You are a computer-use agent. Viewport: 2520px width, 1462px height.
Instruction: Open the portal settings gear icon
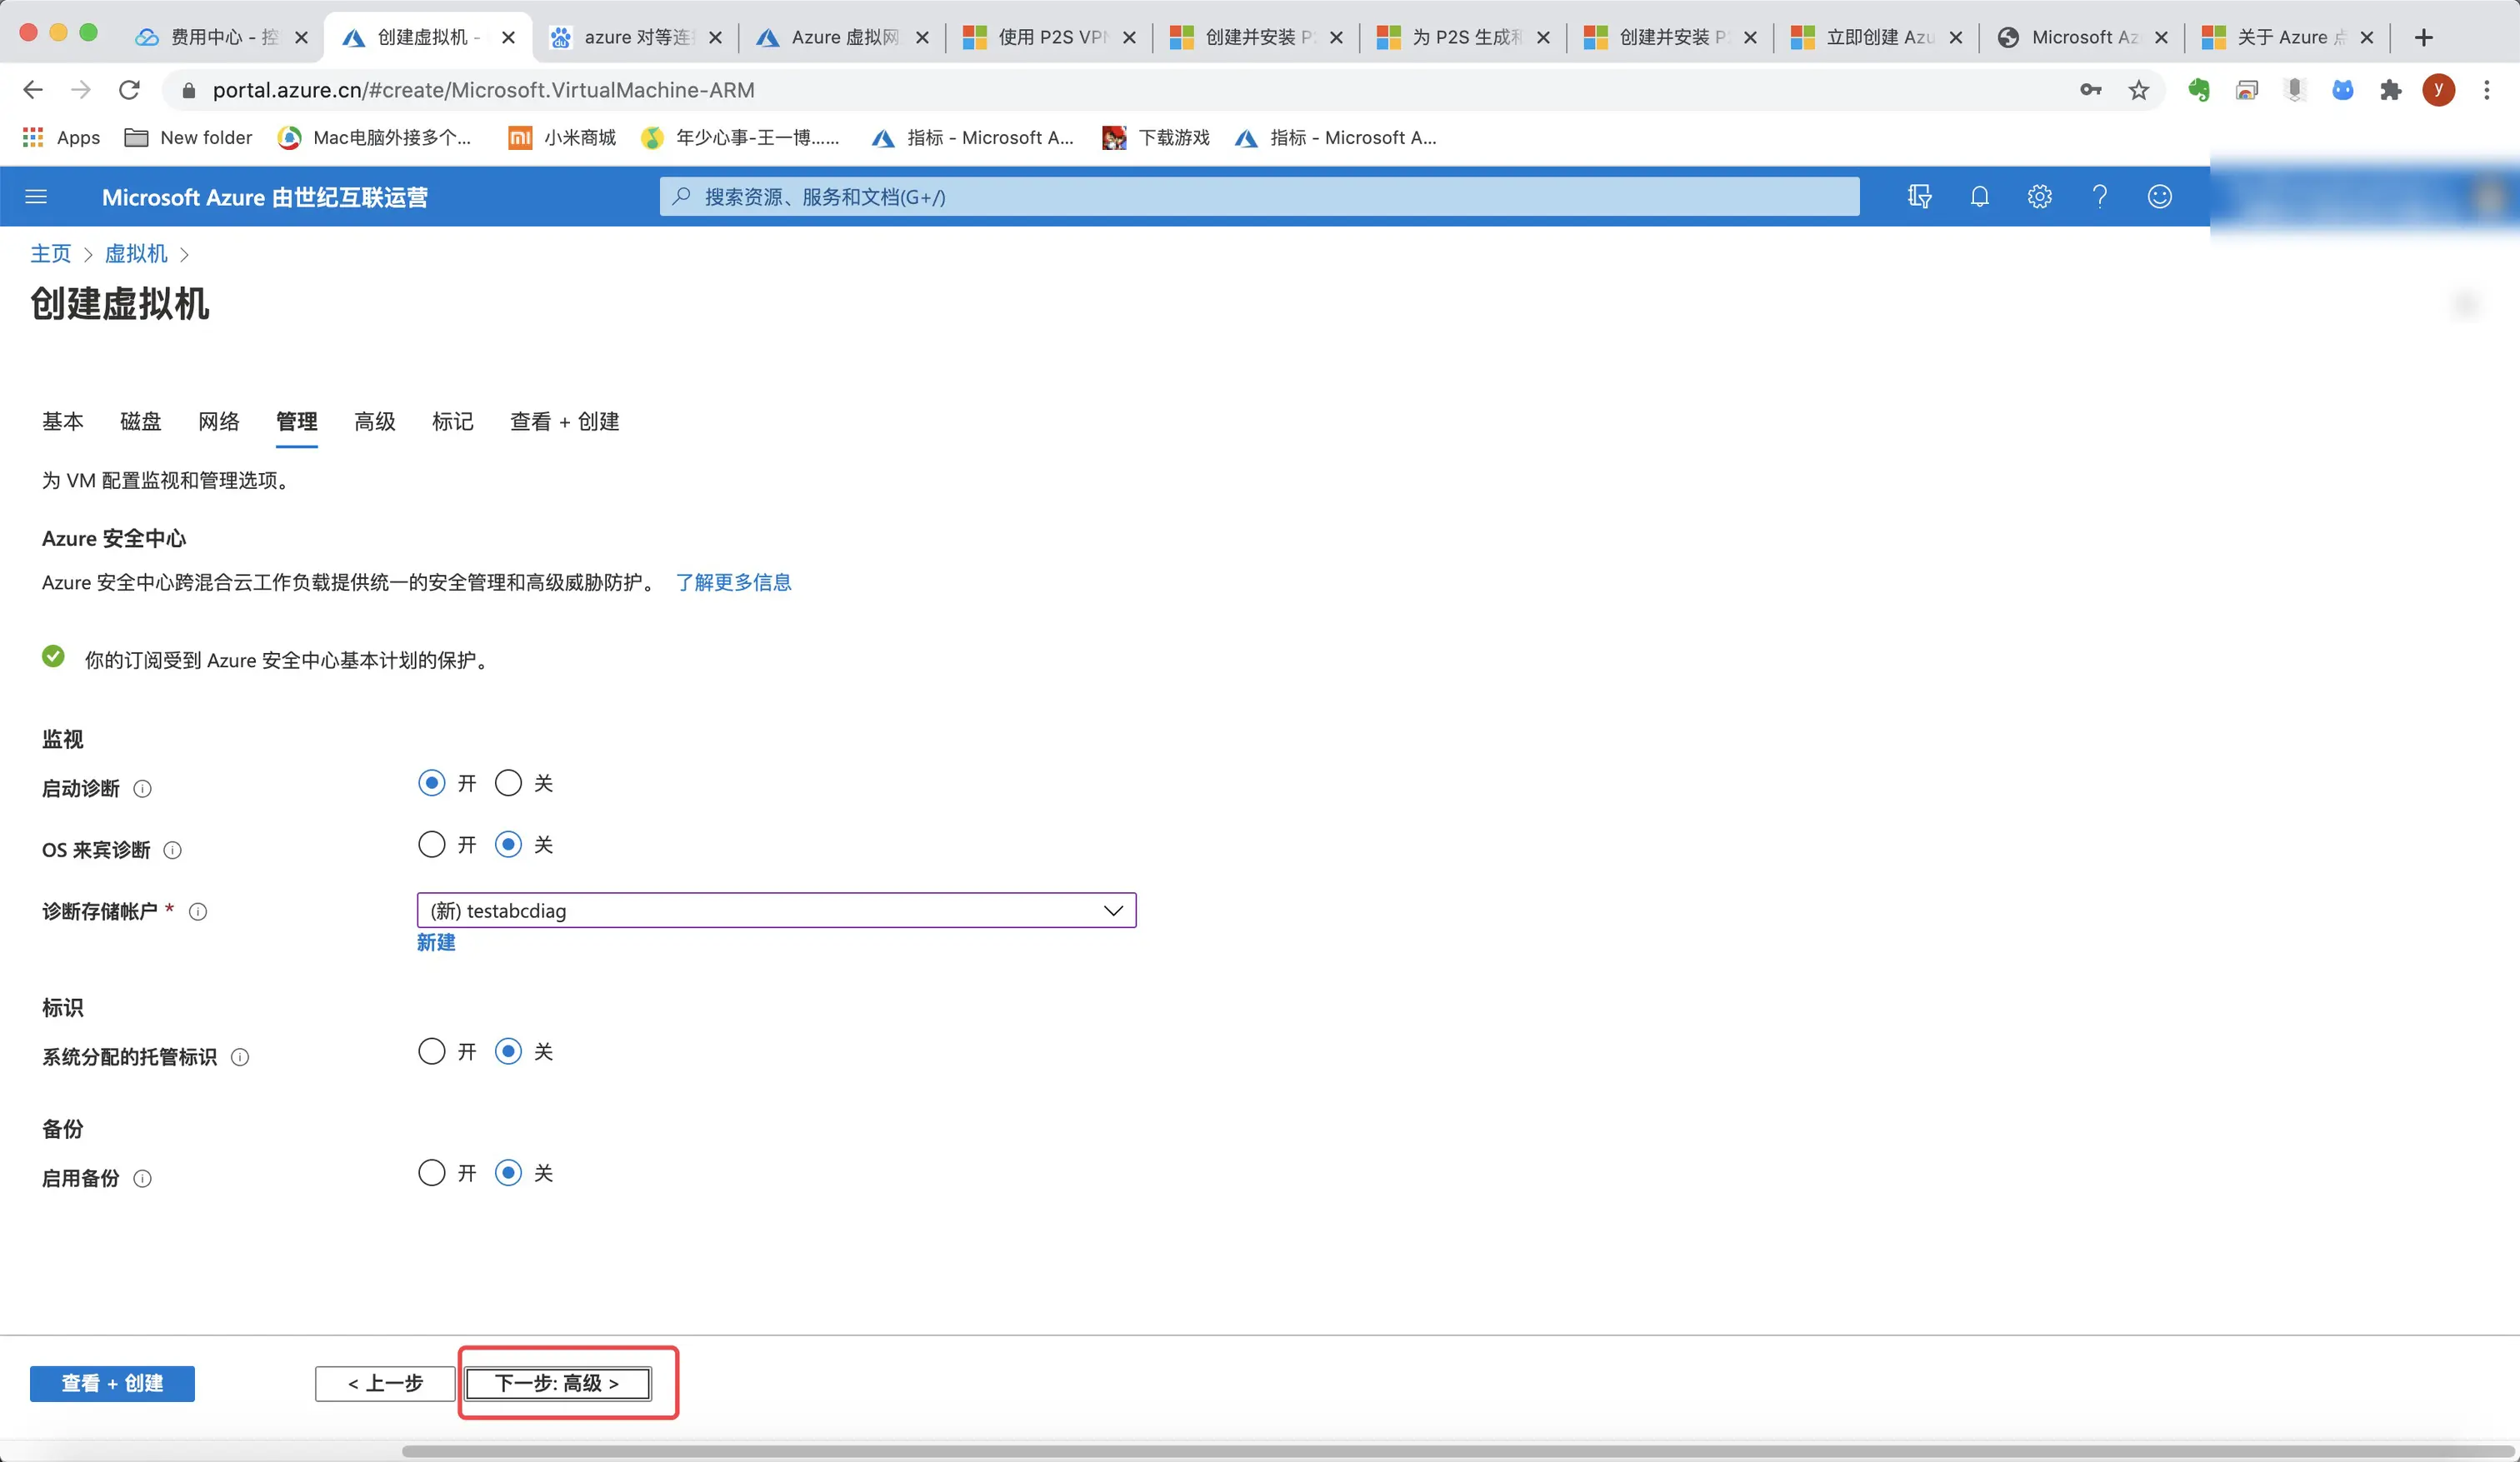[2039, 197]
